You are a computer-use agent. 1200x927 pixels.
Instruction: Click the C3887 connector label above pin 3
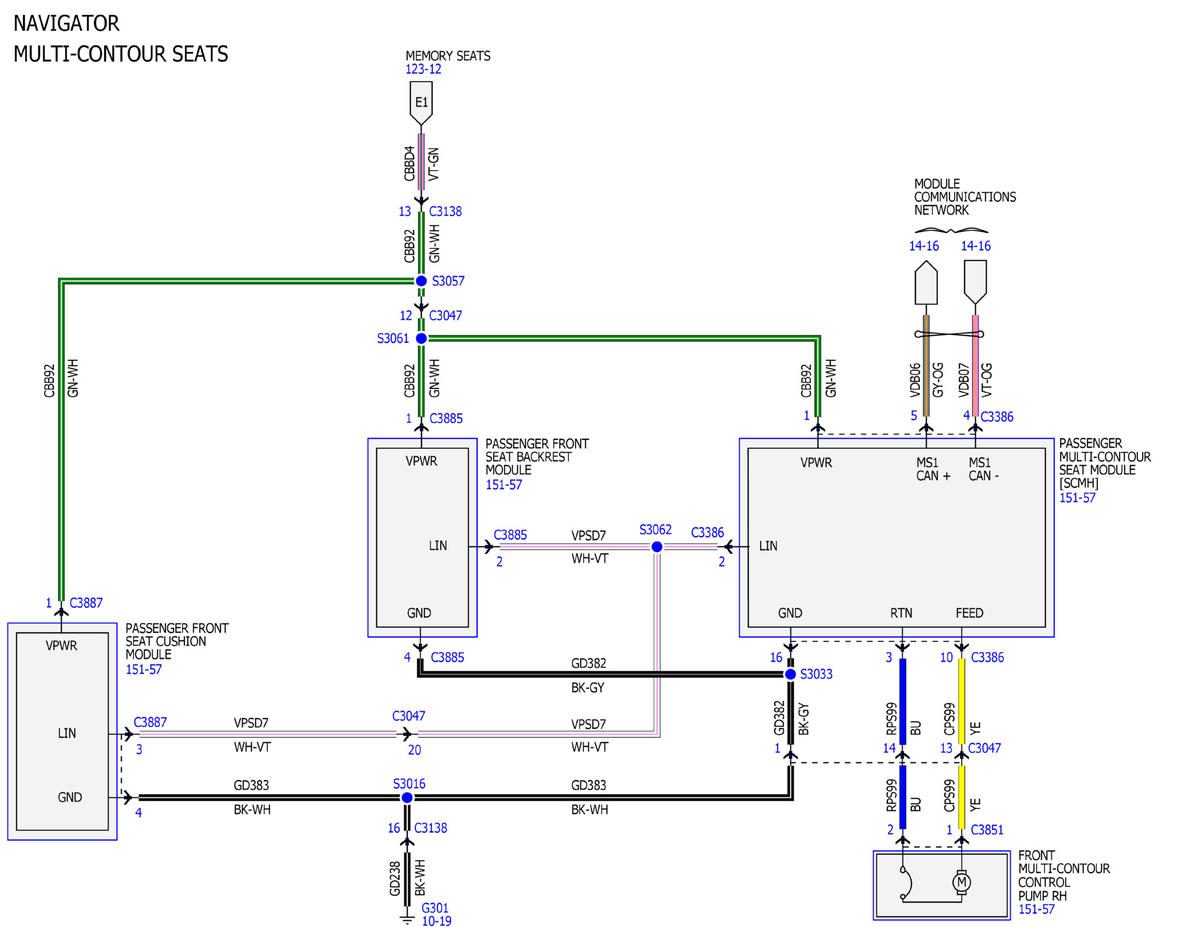[x=150, y=721]
